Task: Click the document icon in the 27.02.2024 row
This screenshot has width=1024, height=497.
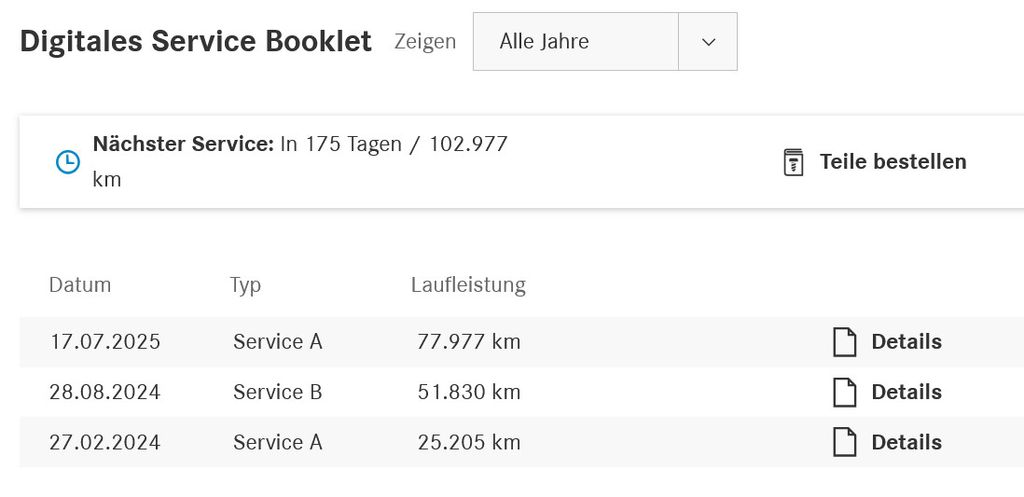Action: pos(845,442)
